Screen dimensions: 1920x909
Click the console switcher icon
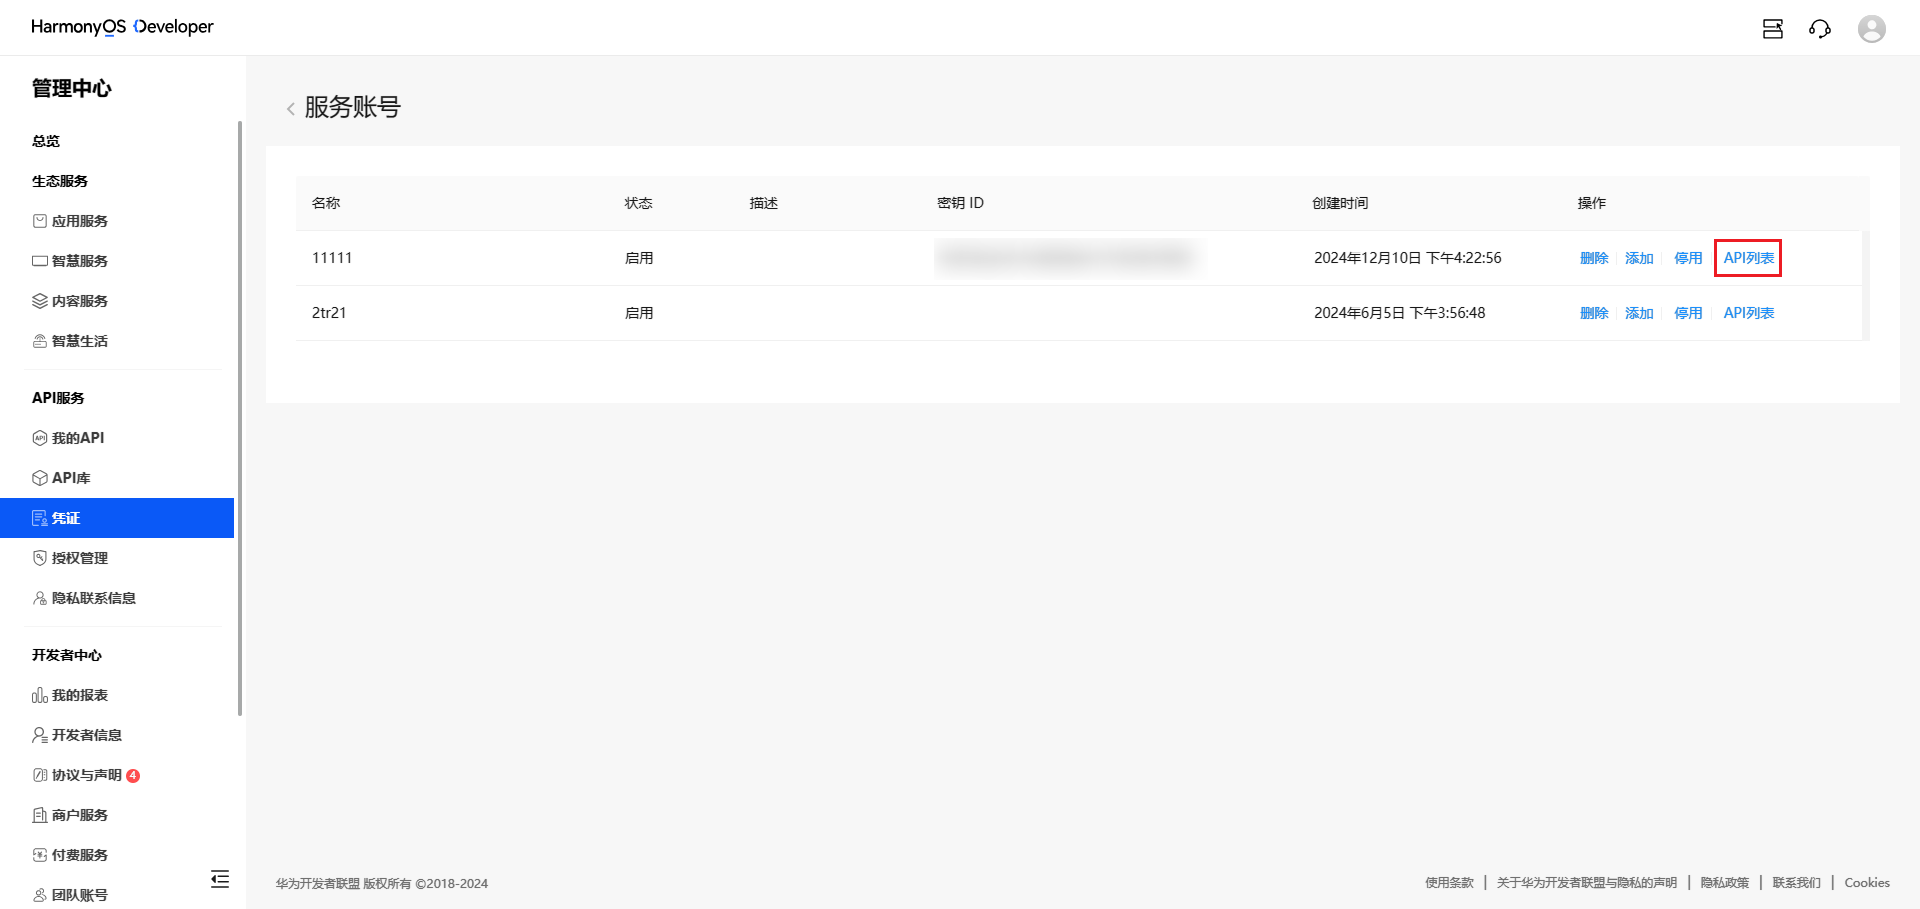[1772, 28]
